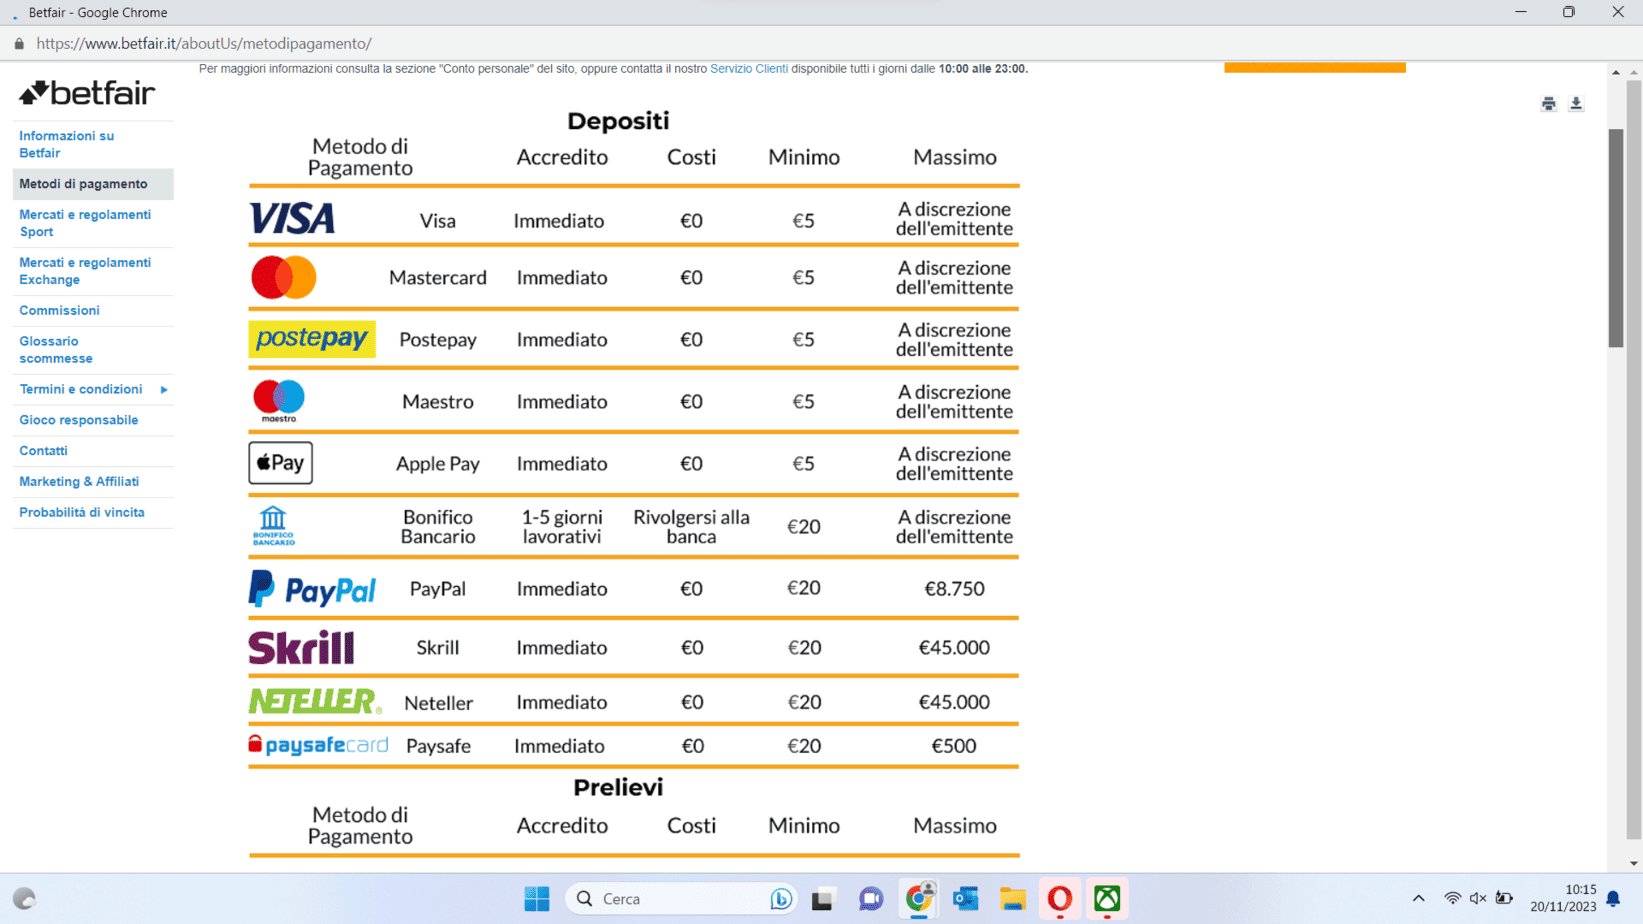Open Mercati e regolamenti Exchange
The image size is (1643, 924).
coord(85,271)
